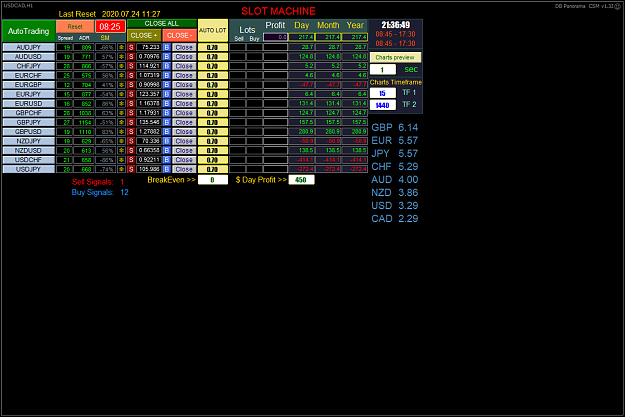Screen dimensions: 625x417
Task: Click the 21:36:49 clock display
Action: (x=395, y=25)
